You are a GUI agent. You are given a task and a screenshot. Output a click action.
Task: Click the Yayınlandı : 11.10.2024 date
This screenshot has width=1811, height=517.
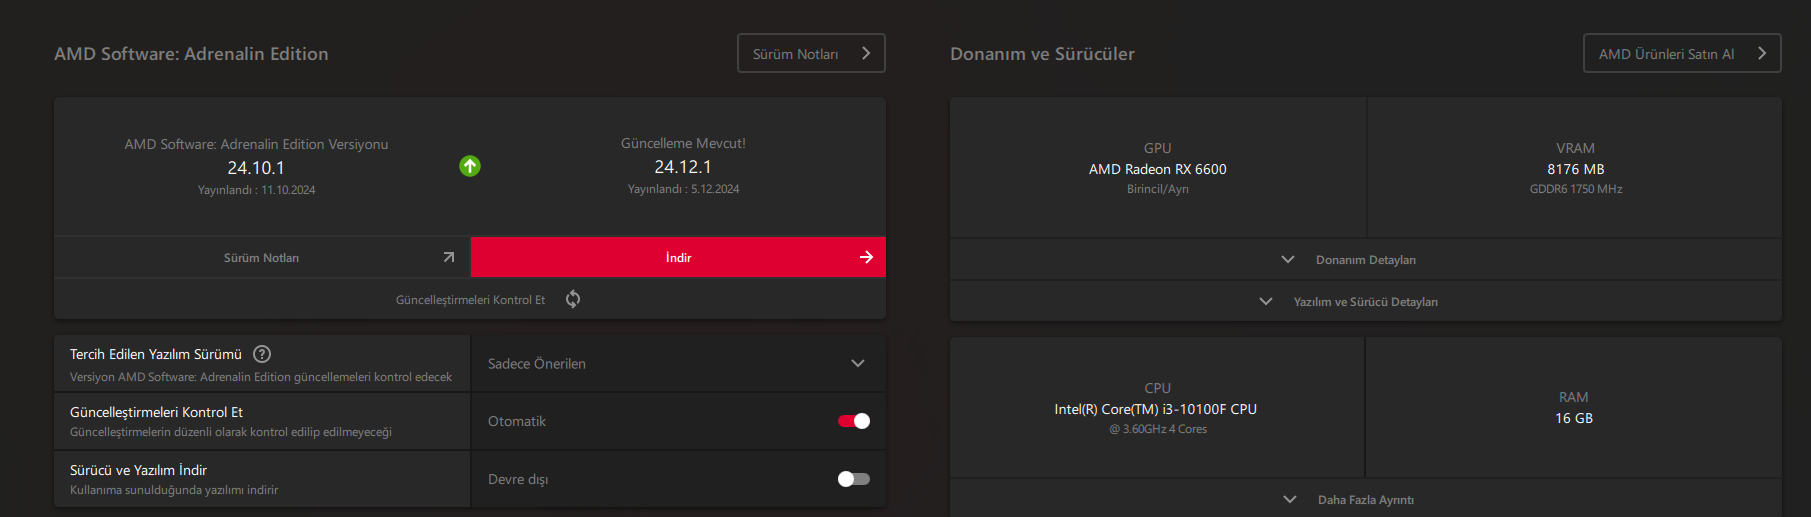(256, 190)
